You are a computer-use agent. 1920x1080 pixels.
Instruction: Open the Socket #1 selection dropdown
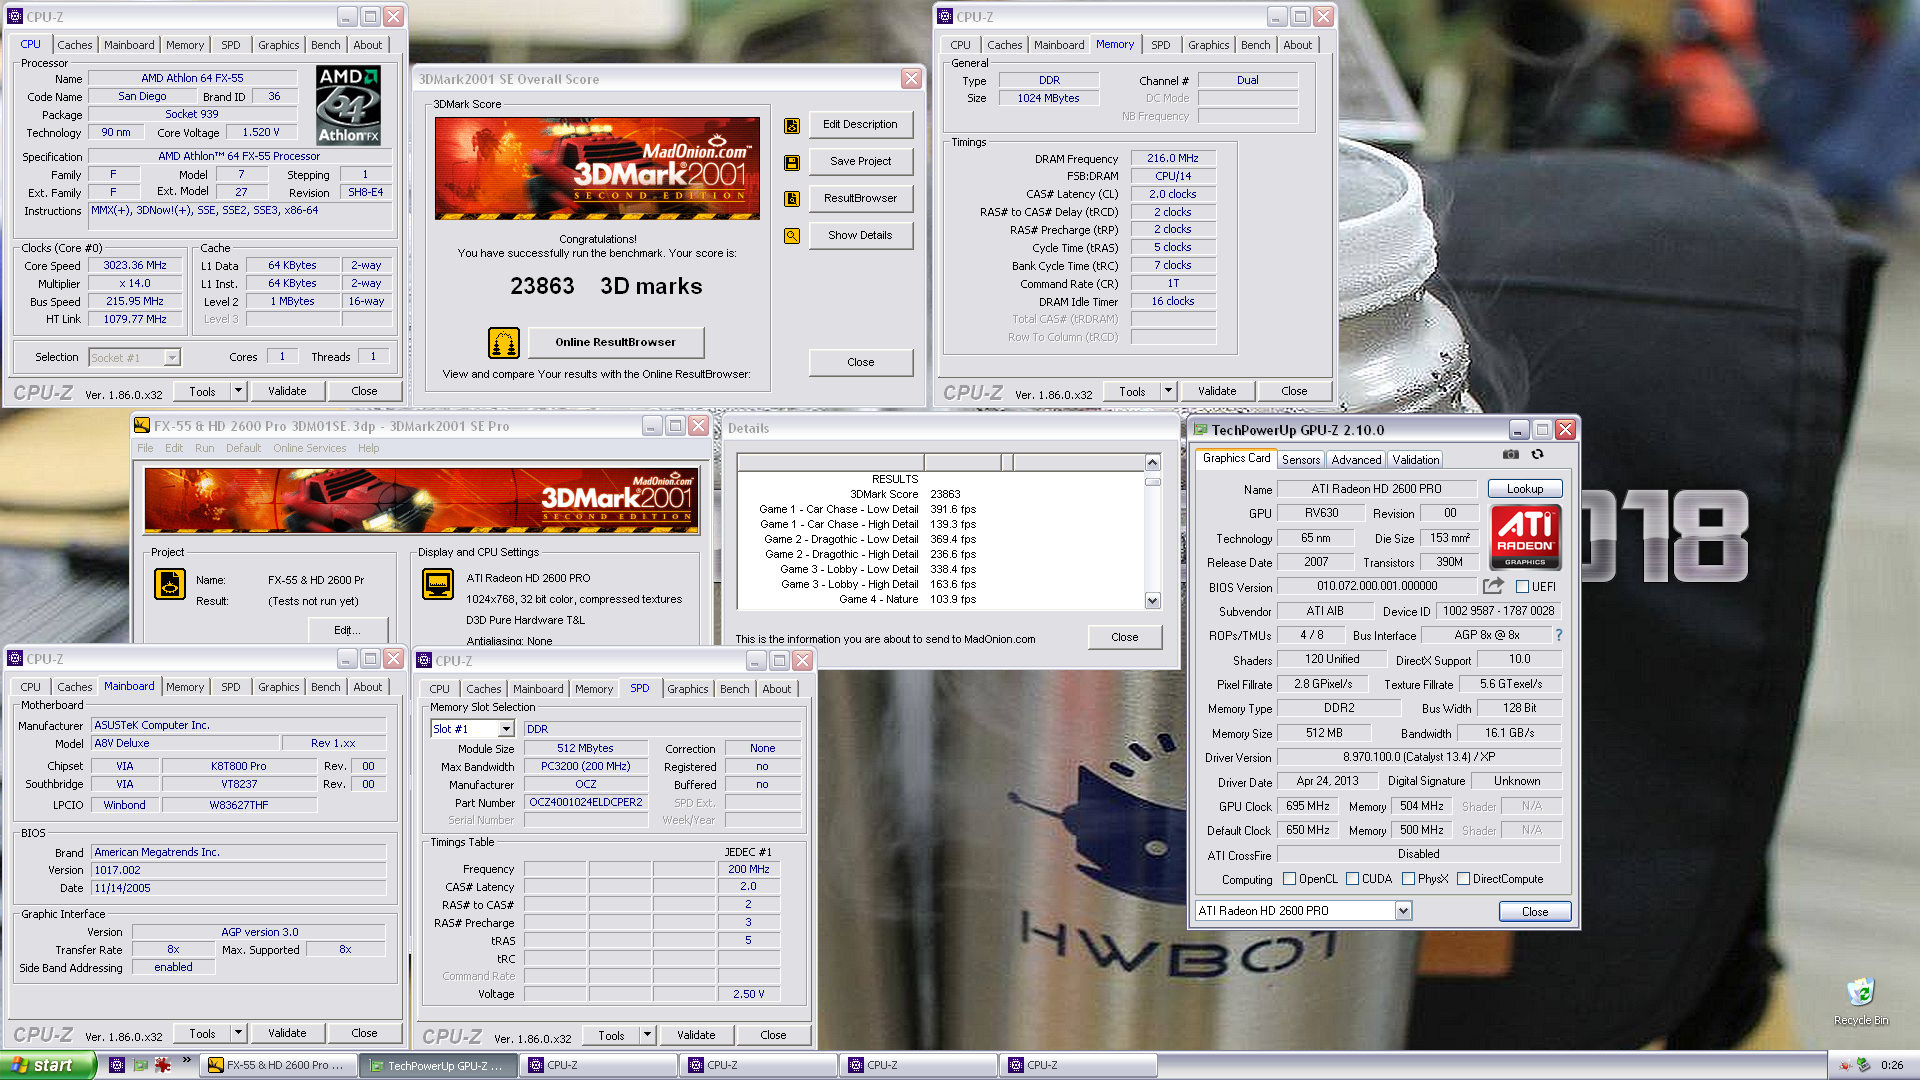pyautogui.click(x=172, y=357)
